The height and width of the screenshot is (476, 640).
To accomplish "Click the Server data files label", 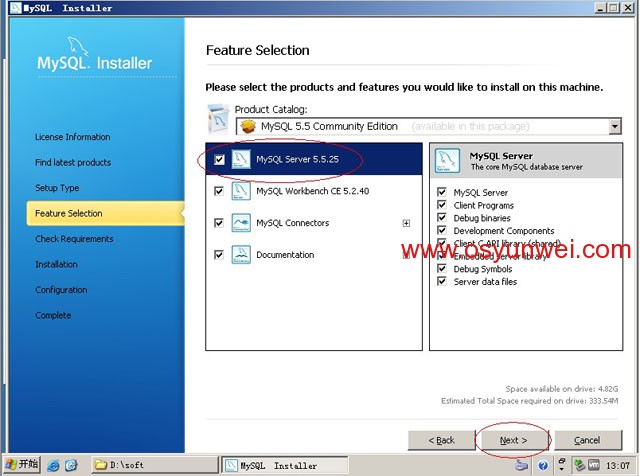I will (x=485, y=282).
